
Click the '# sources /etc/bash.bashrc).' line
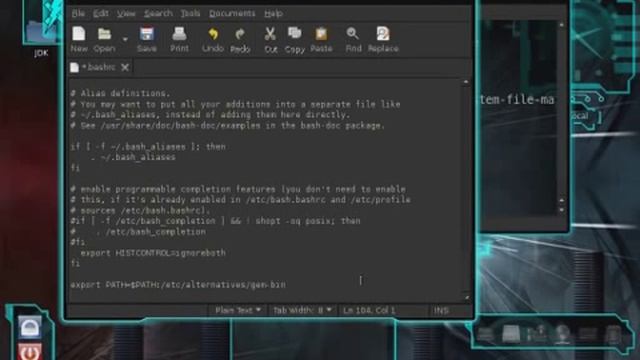point(140,210)
